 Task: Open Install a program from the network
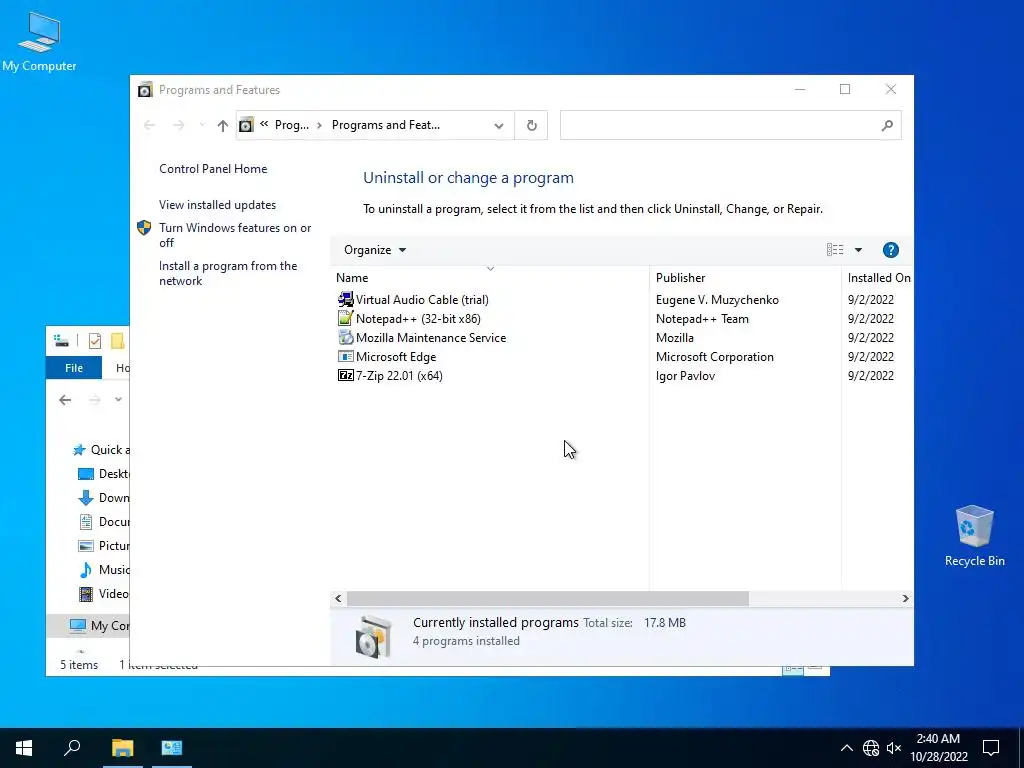(x=228, y=274)
